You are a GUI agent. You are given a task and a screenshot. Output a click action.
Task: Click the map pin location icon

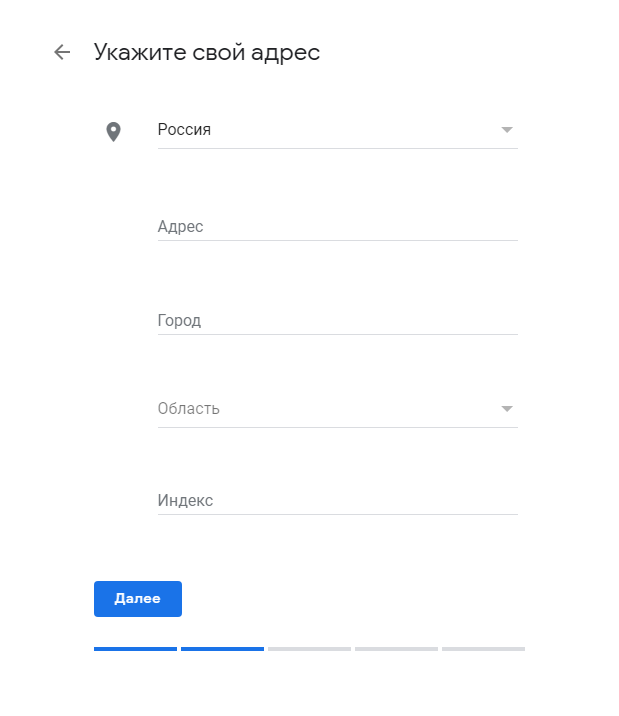(x=113, y=131)
